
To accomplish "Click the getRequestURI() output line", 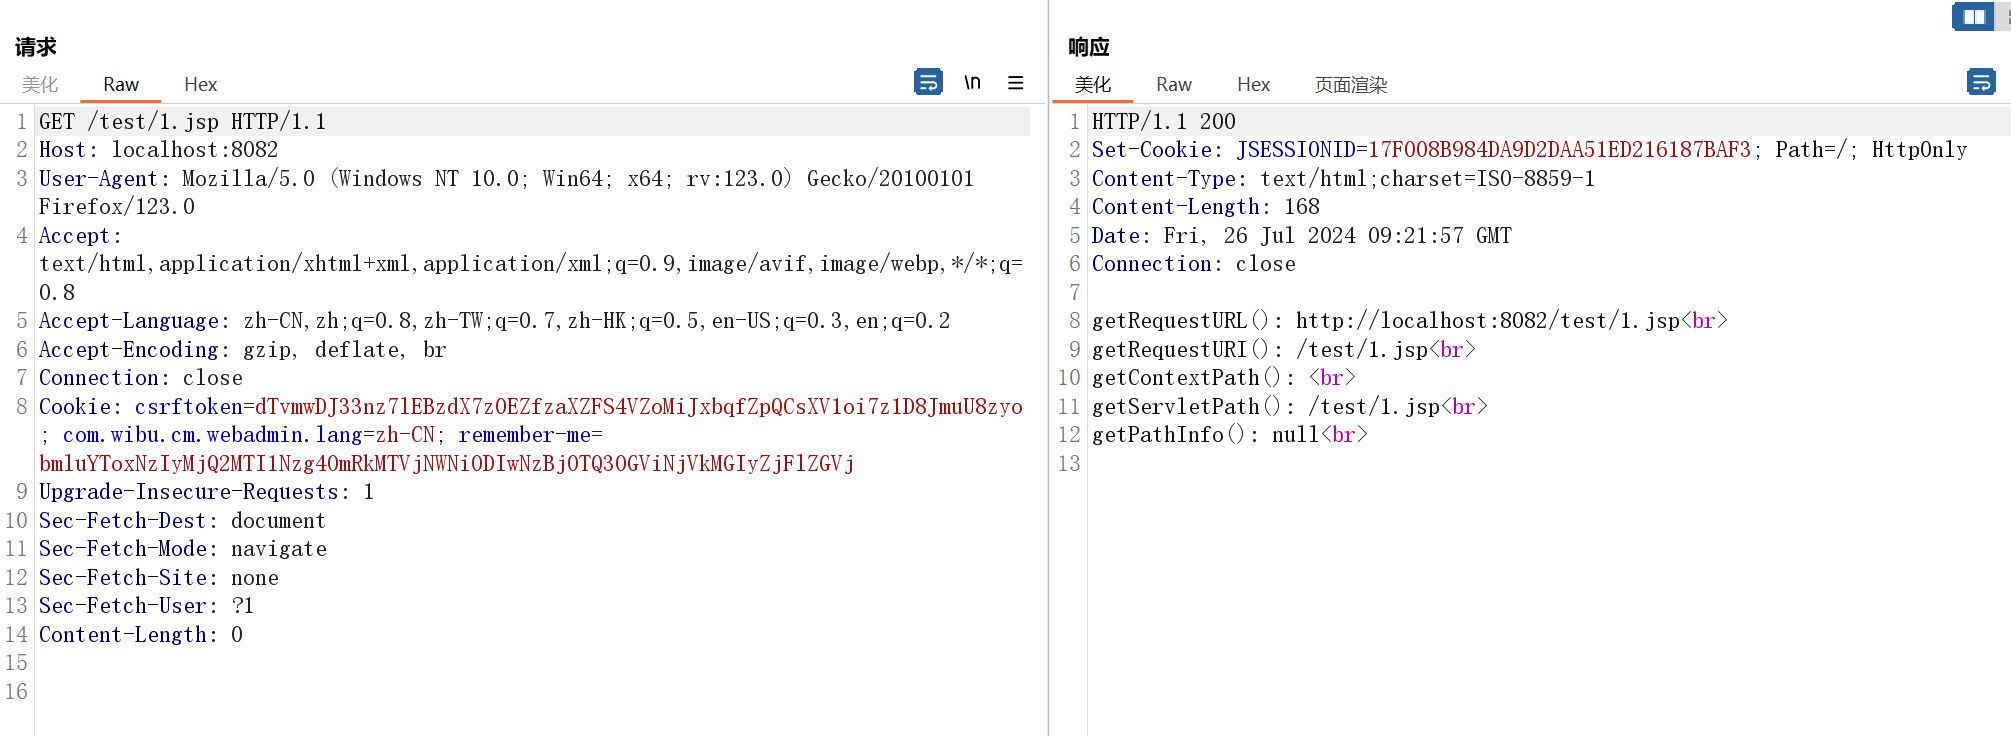I will coord(1284,350).
